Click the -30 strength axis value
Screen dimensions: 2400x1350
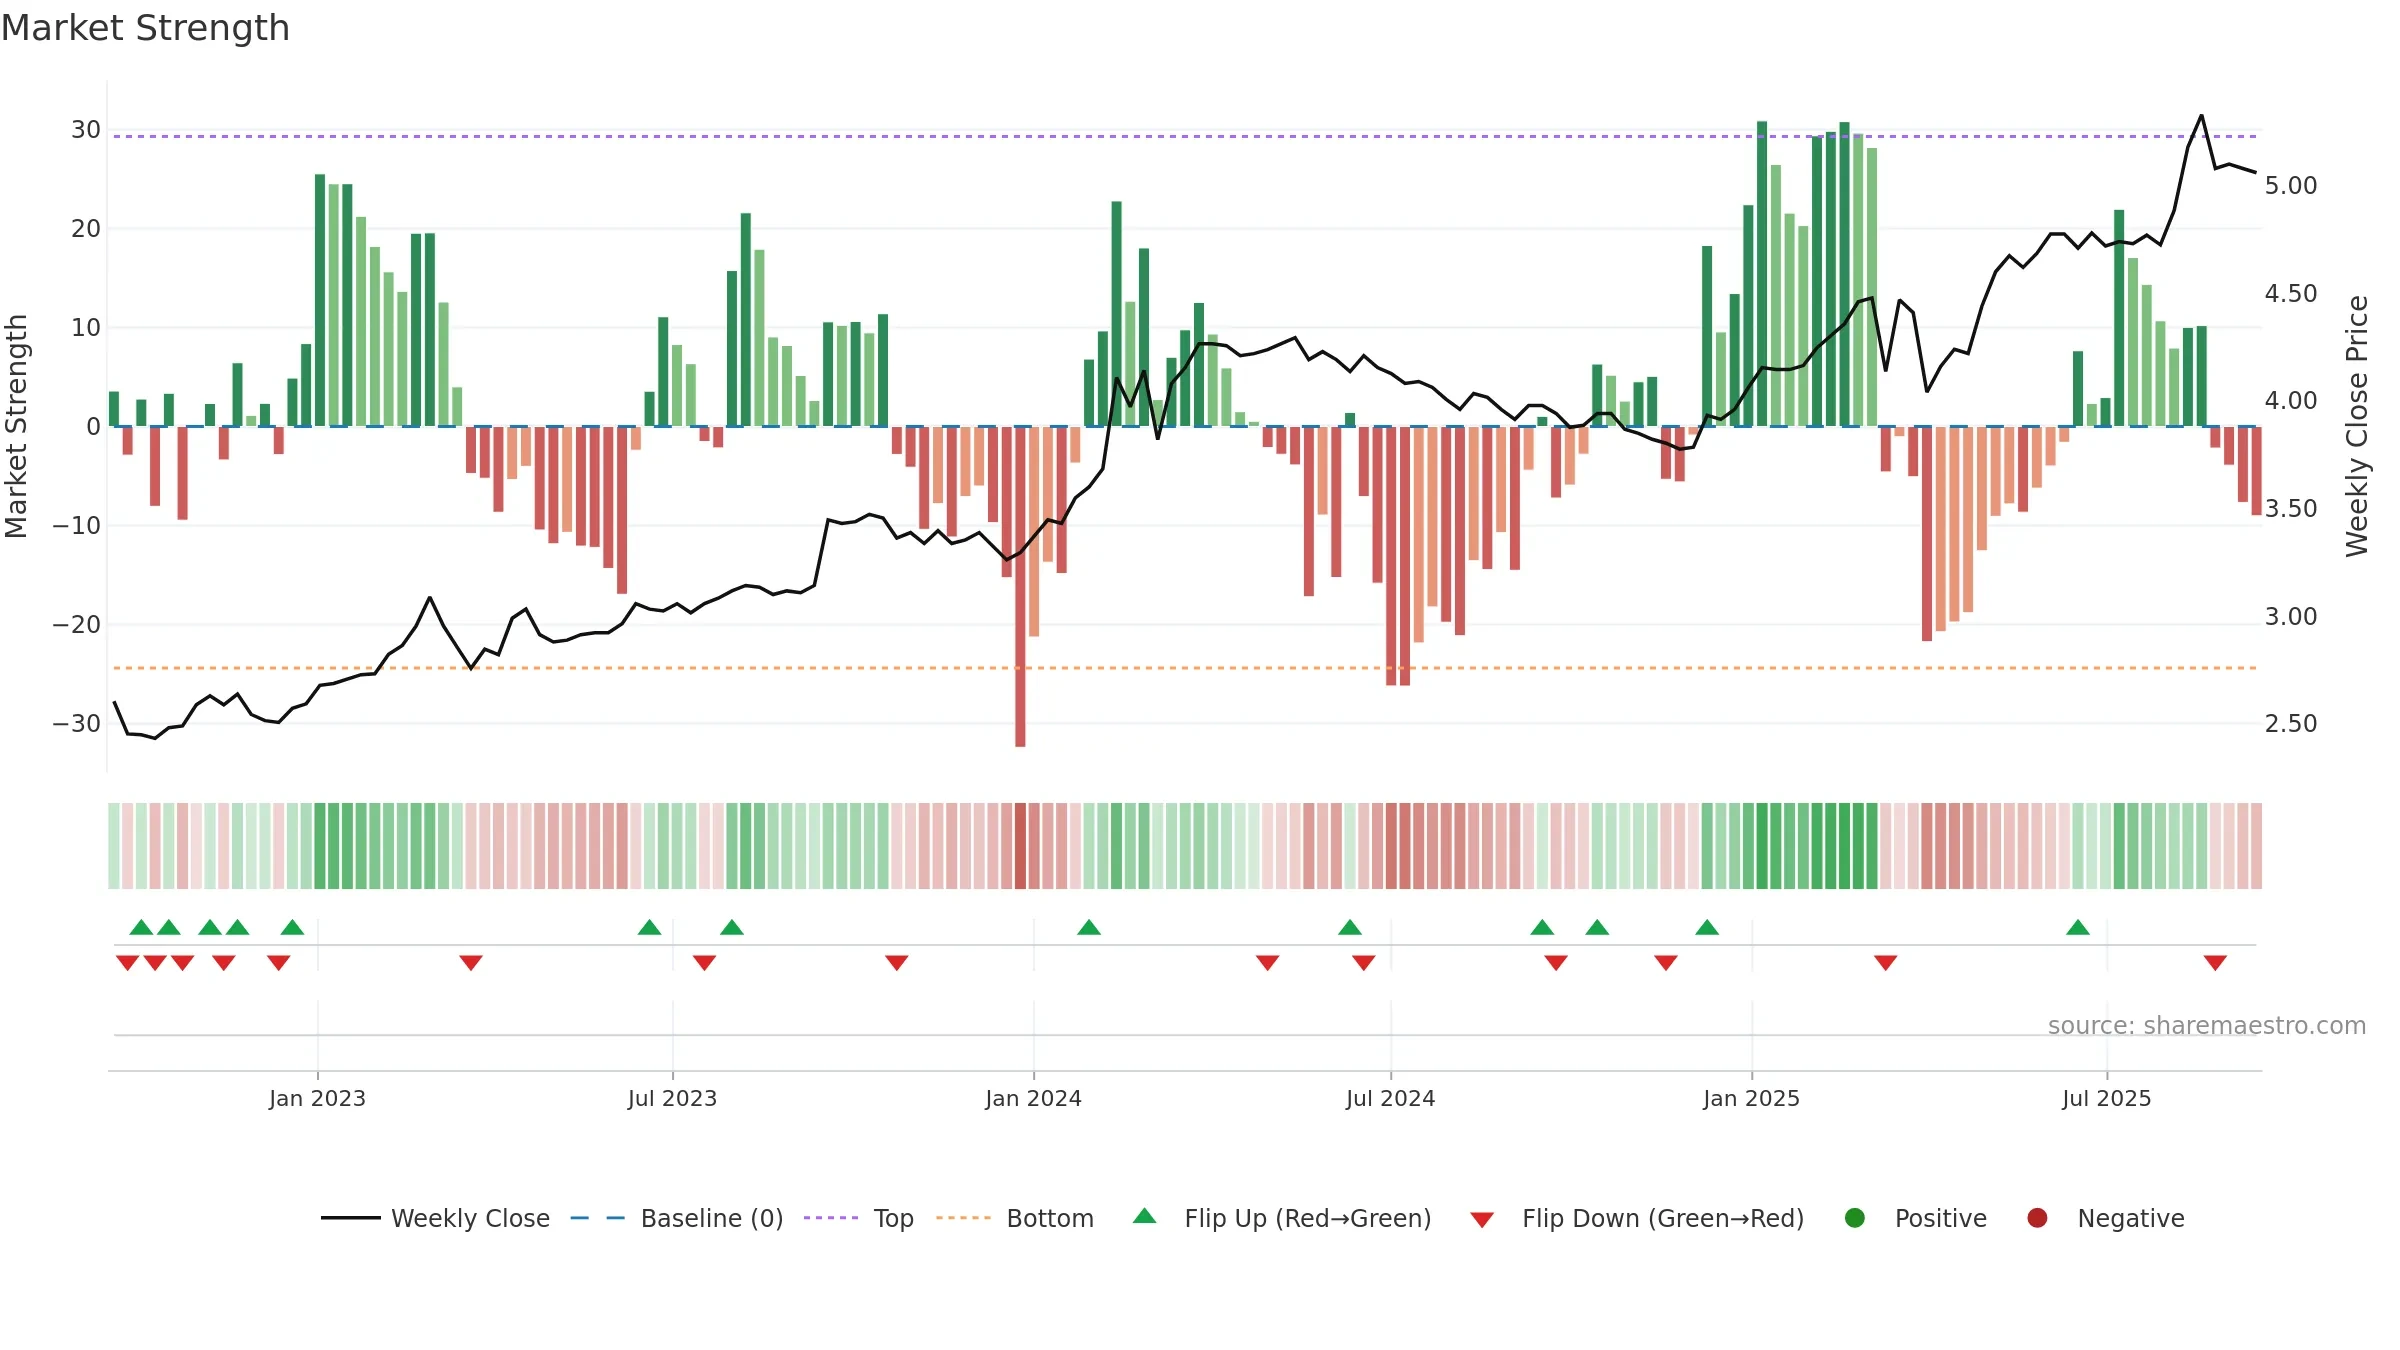77,724
